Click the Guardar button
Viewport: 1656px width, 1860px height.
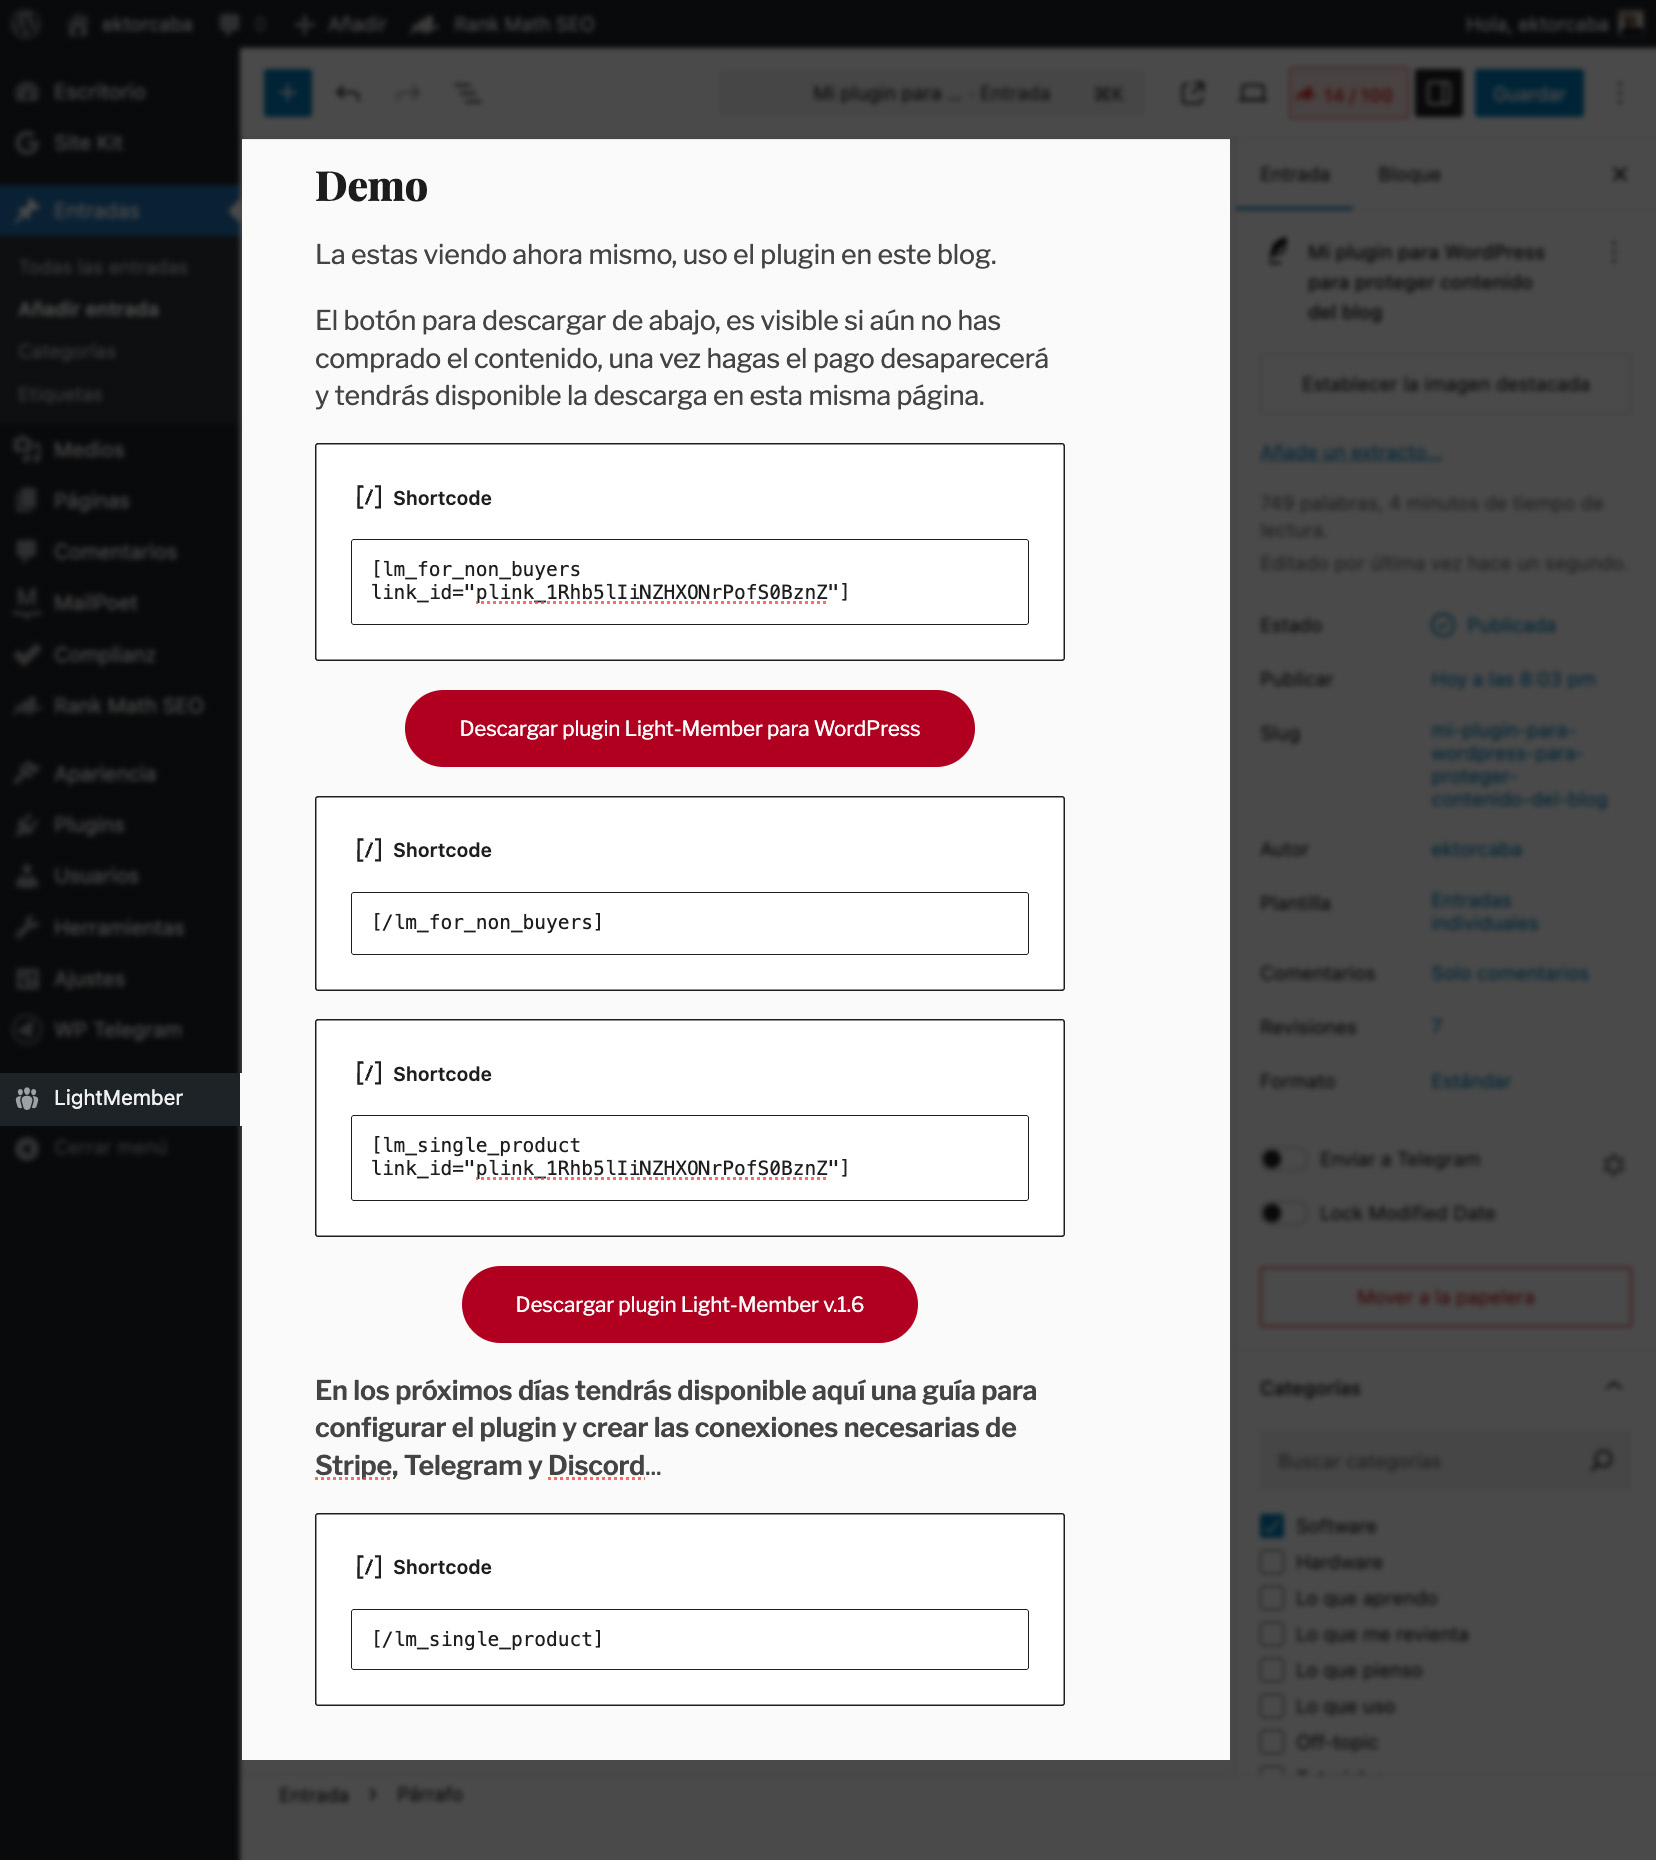pyautogui.click(x=1529, y=94)
